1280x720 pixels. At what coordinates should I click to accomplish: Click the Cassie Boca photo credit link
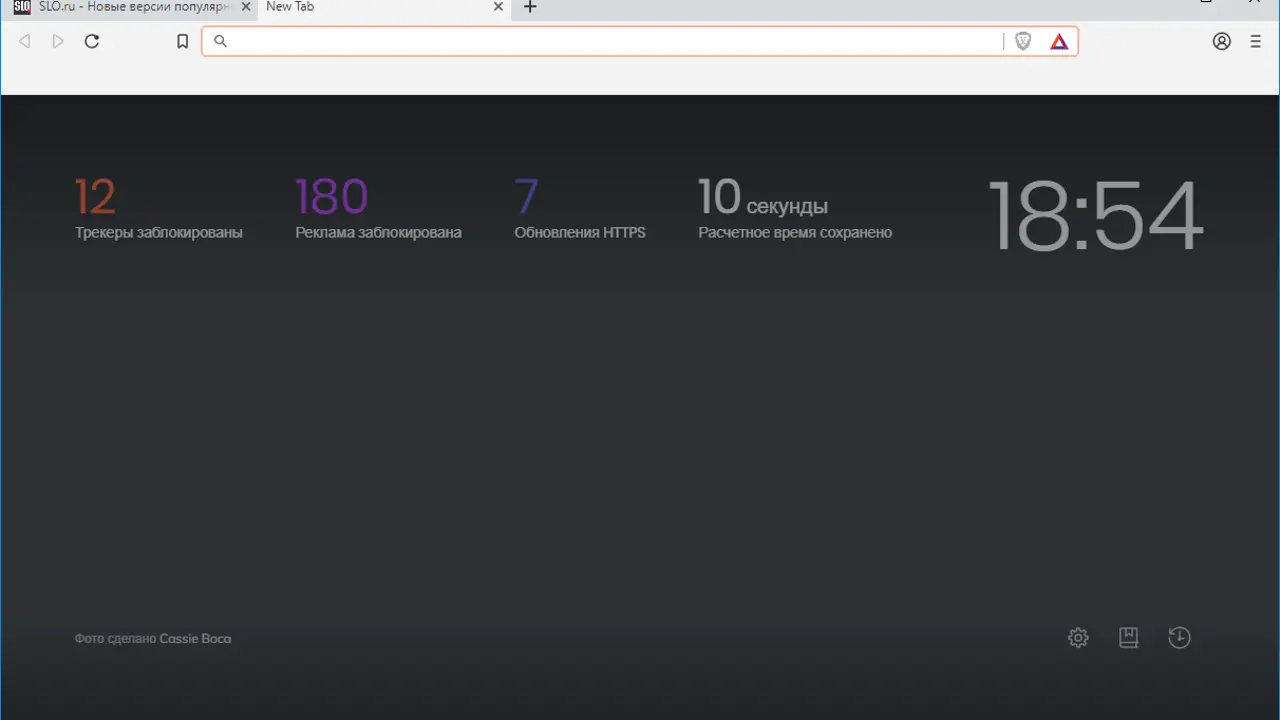(x=195, y=638)
